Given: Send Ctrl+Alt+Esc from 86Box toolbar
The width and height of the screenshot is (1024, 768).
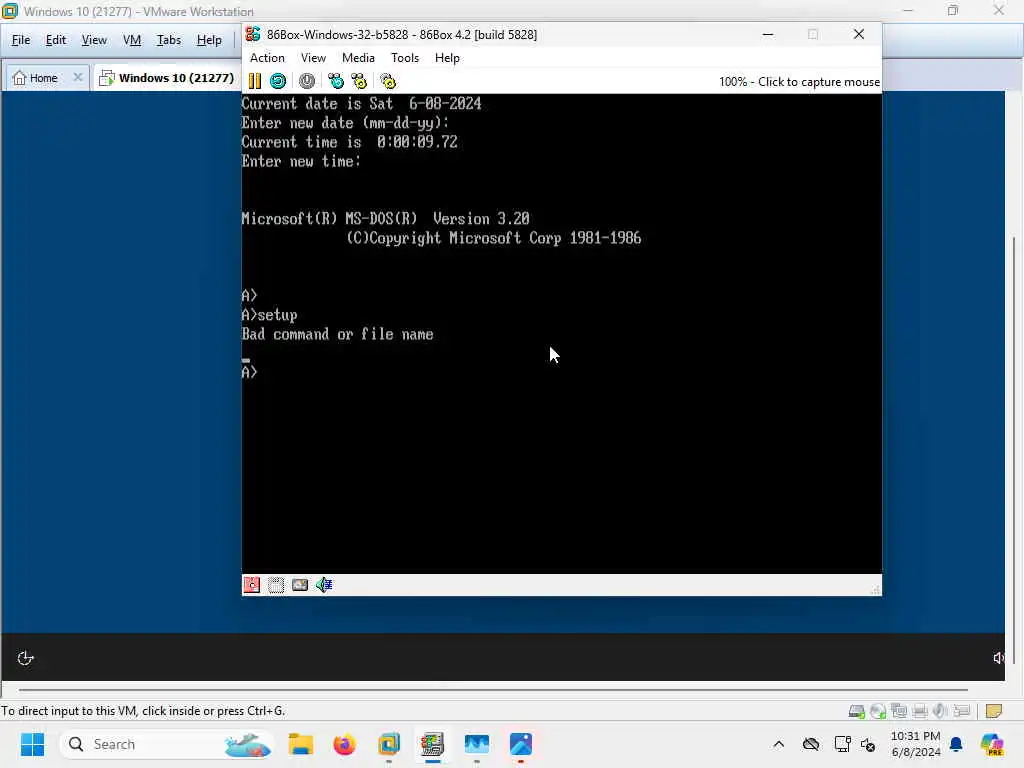Looking at the screenshot, I should [359, 81].
